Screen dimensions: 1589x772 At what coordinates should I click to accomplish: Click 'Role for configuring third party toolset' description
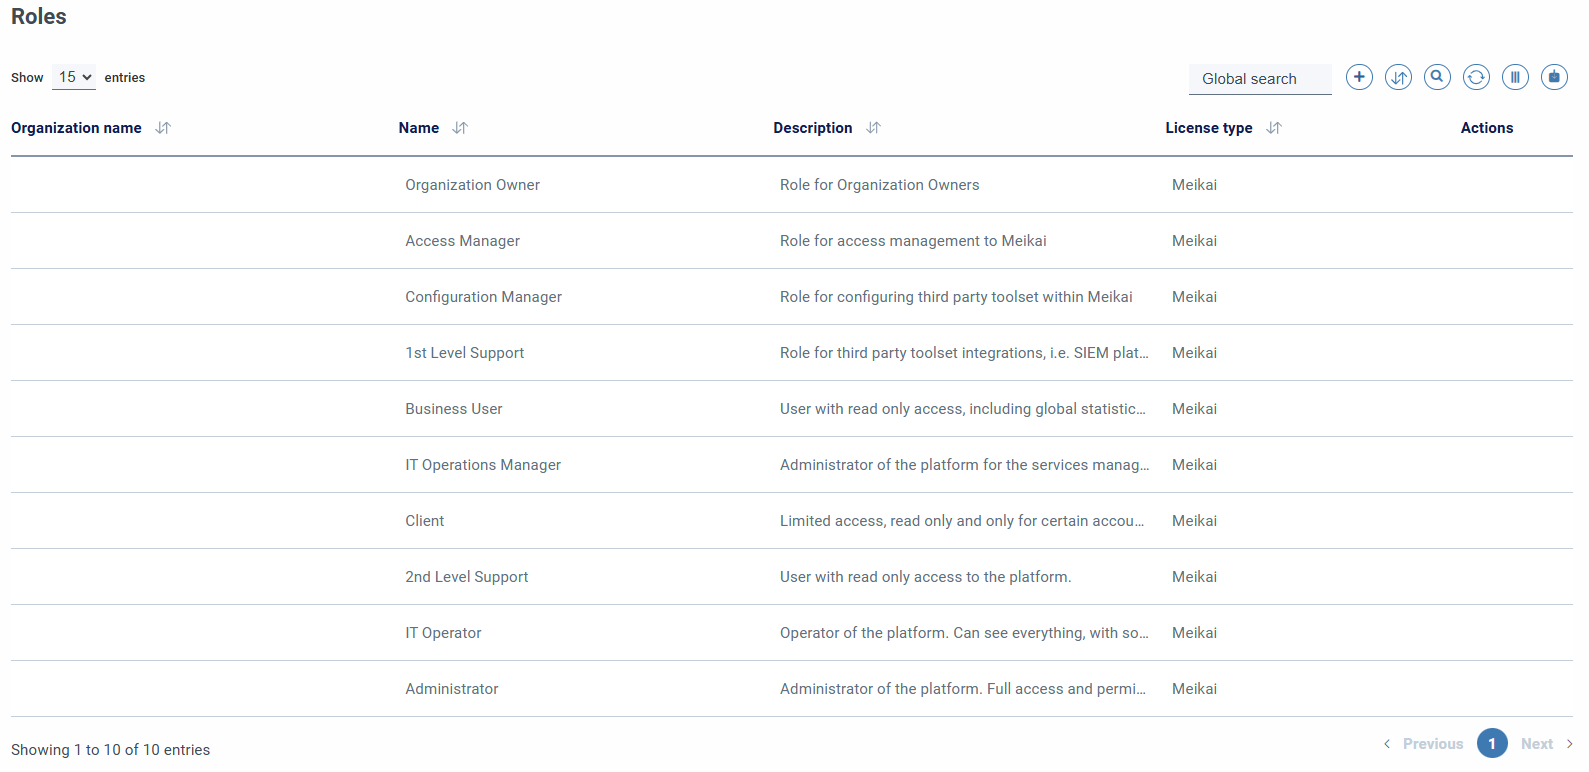click(x=956, y=297)
